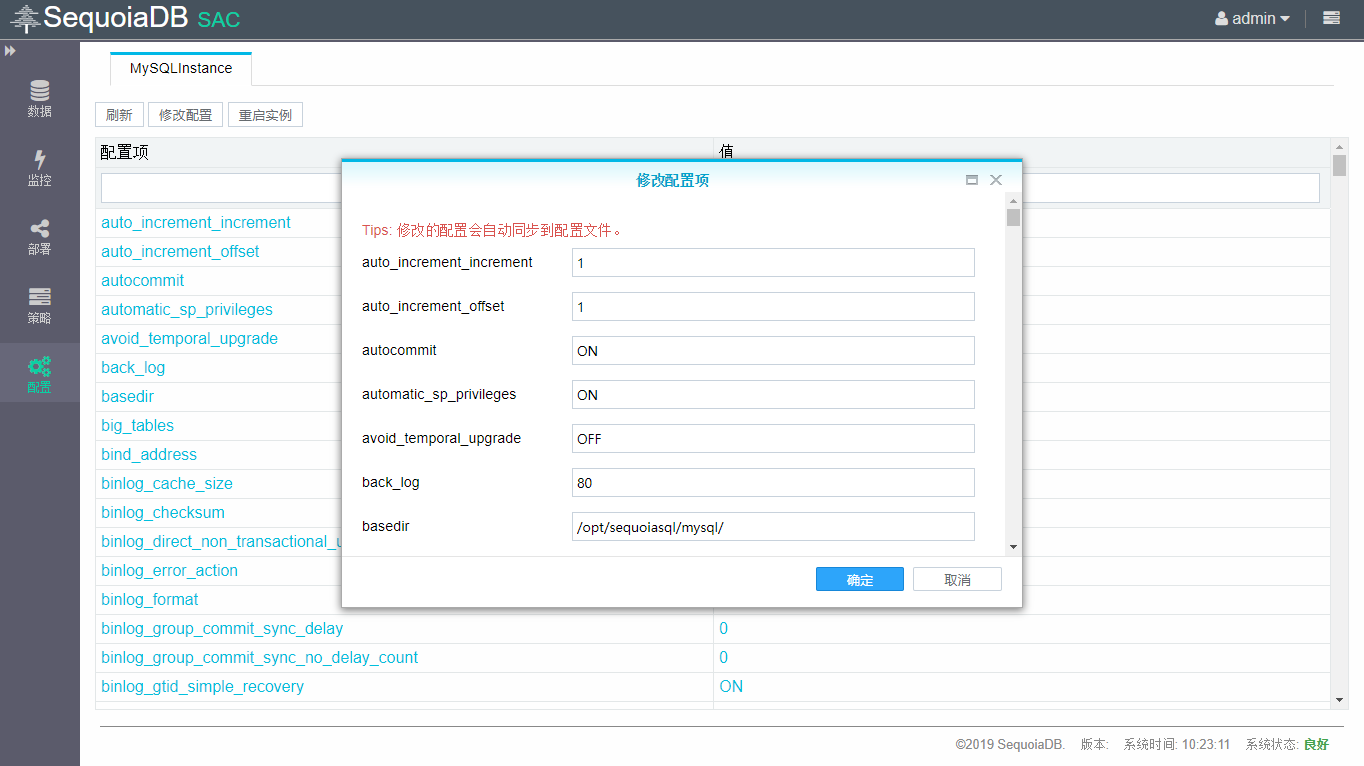Open binlog_cache_size config link
Viewport: 1364px width, 766px height.
pos(167,484)
